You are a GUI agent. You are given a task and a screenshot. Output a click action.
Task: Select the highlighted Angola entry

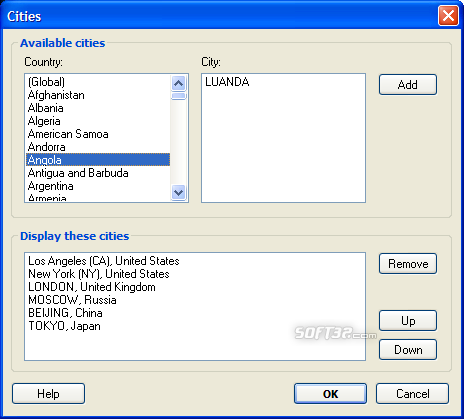(x=98, y=160)
